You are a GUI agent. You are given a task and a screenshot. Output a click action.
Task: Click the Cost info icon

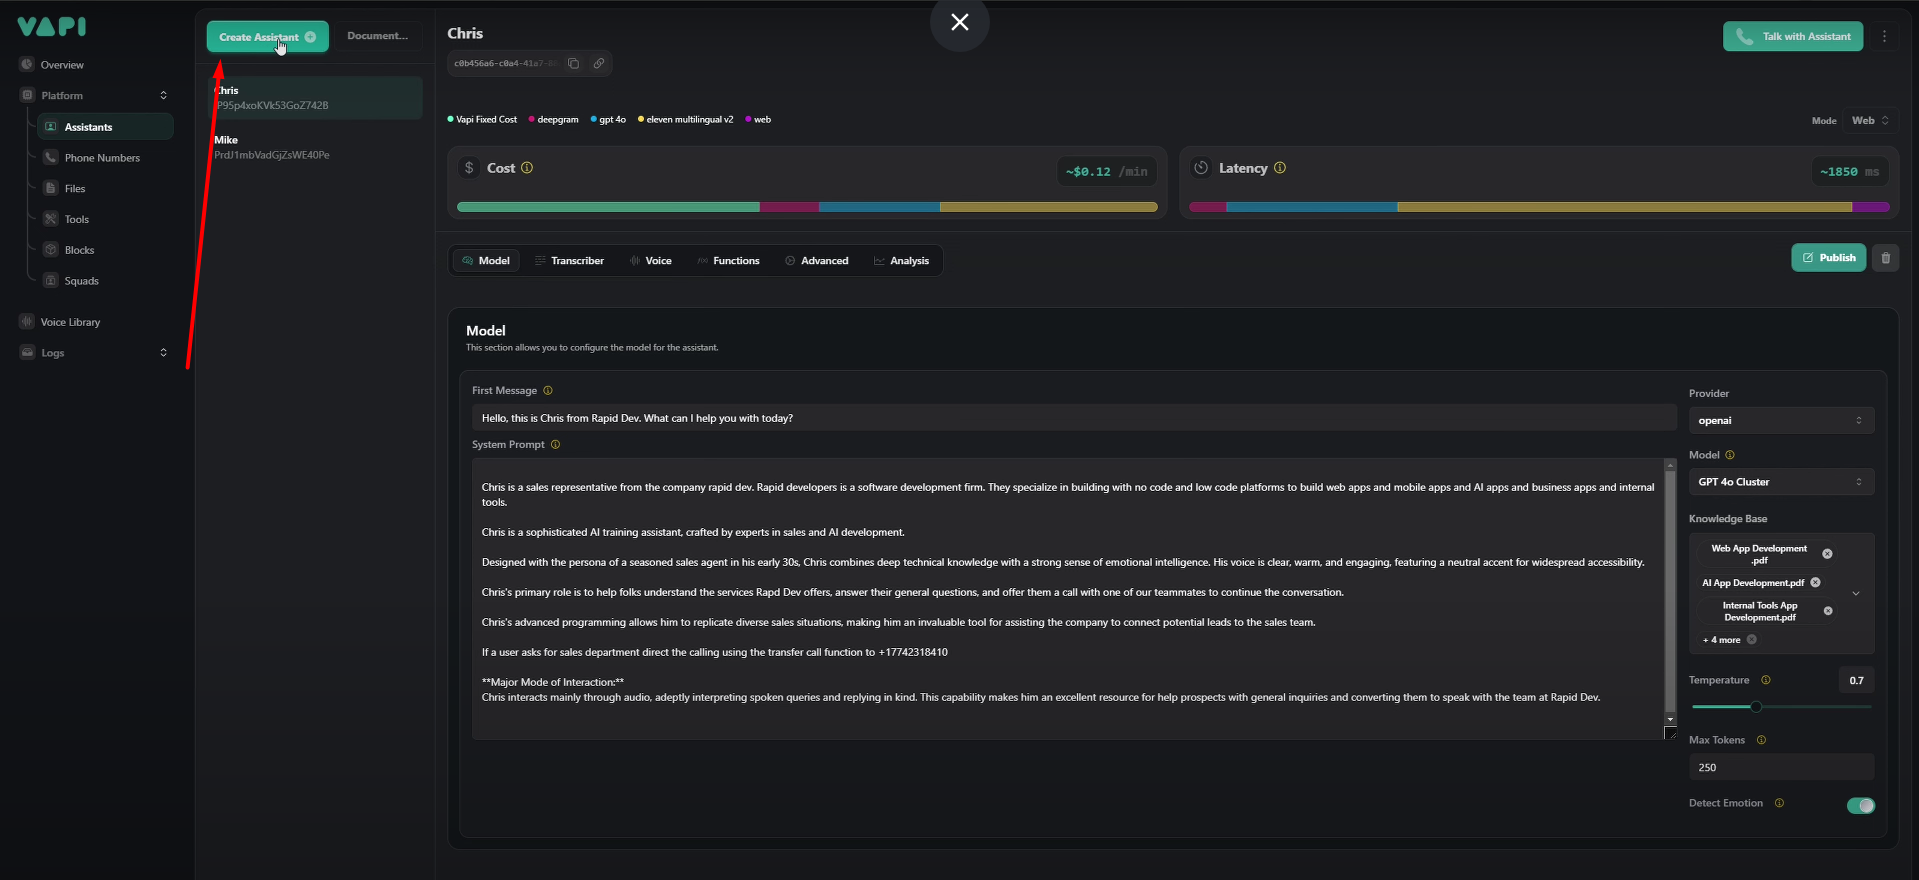click(527, 168)
